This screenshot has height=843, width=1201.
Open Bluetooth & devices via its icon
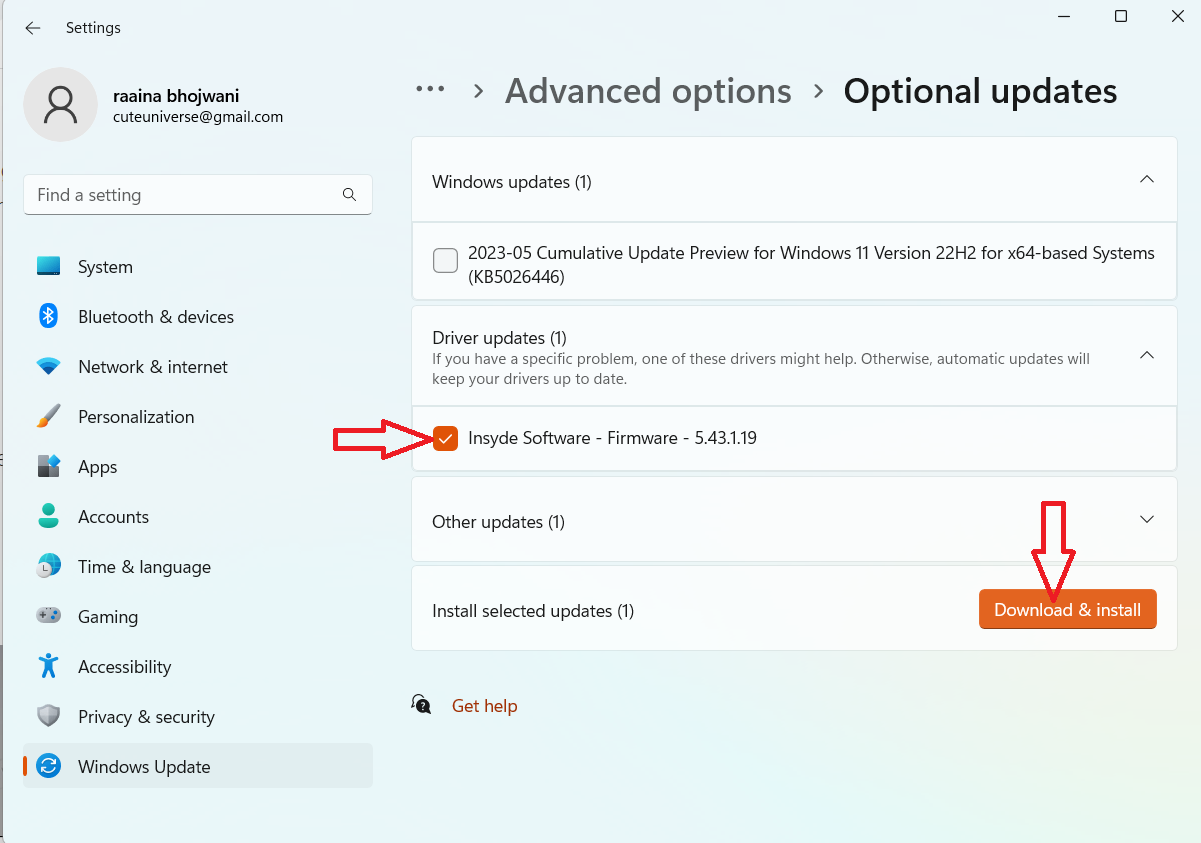[49, 317]
